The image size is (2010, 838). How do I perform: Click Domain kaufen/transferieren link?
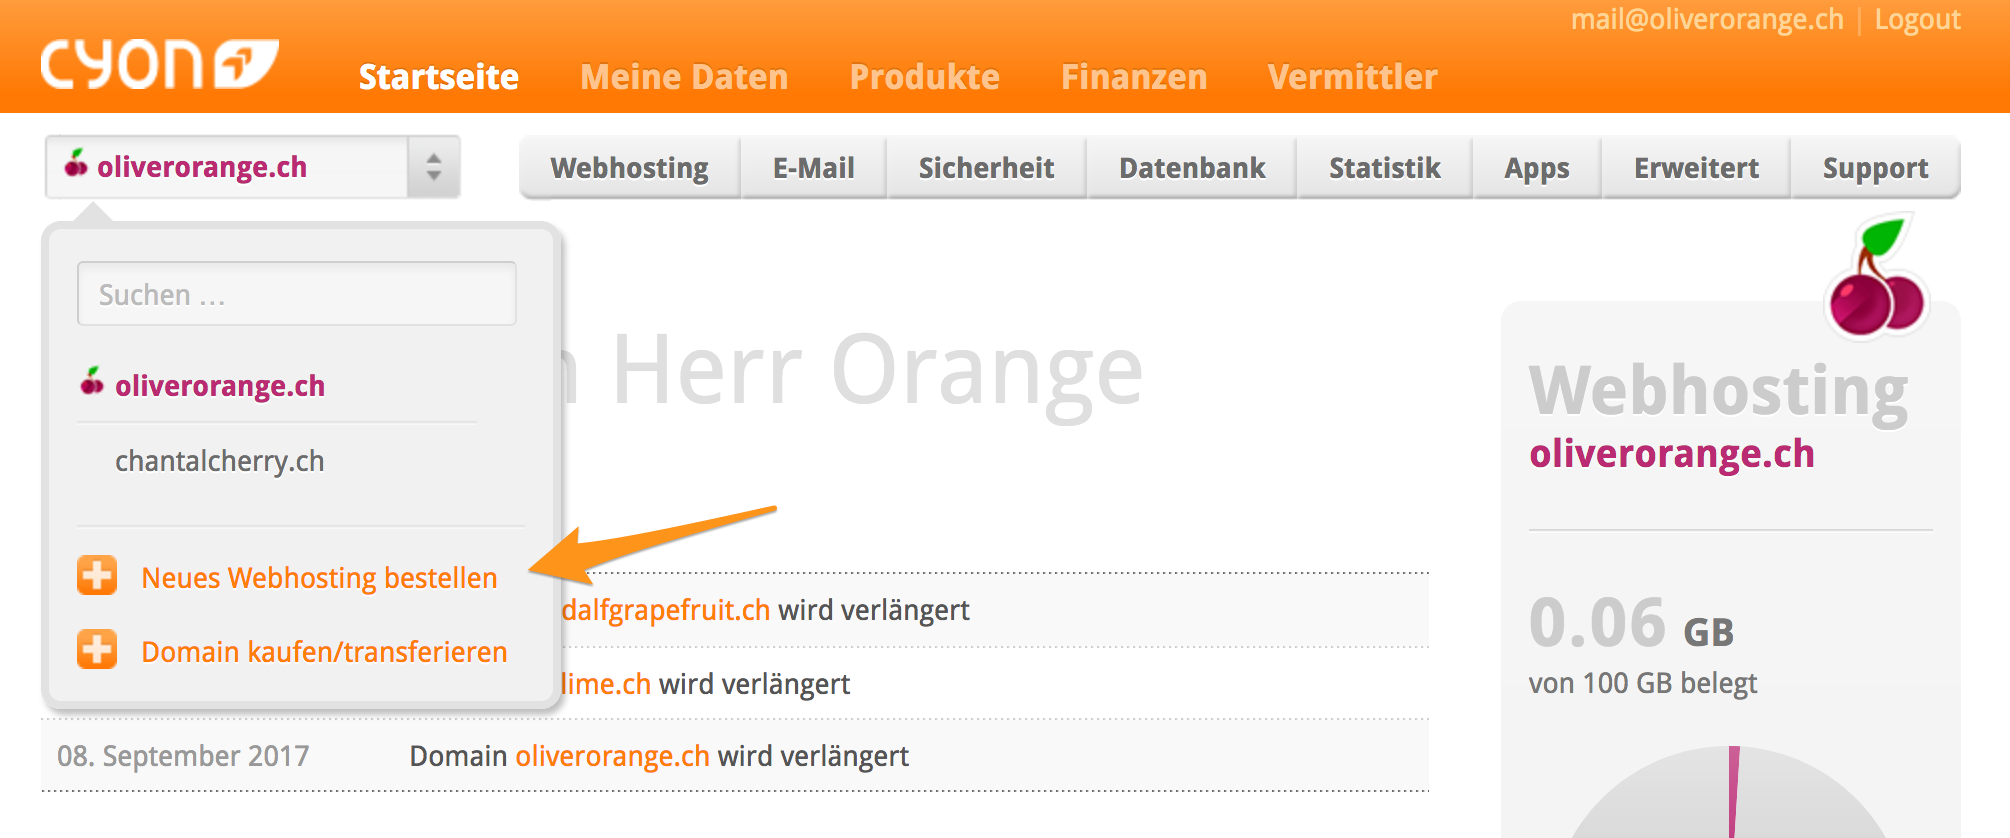[324, 652]
